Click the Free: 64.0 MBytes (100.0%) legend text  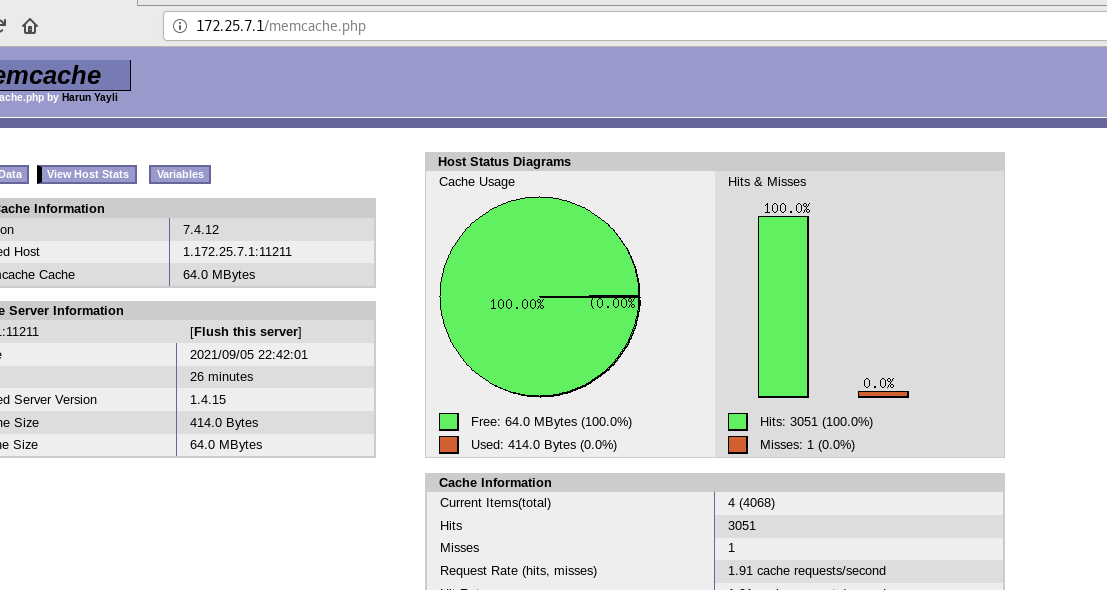551,422
